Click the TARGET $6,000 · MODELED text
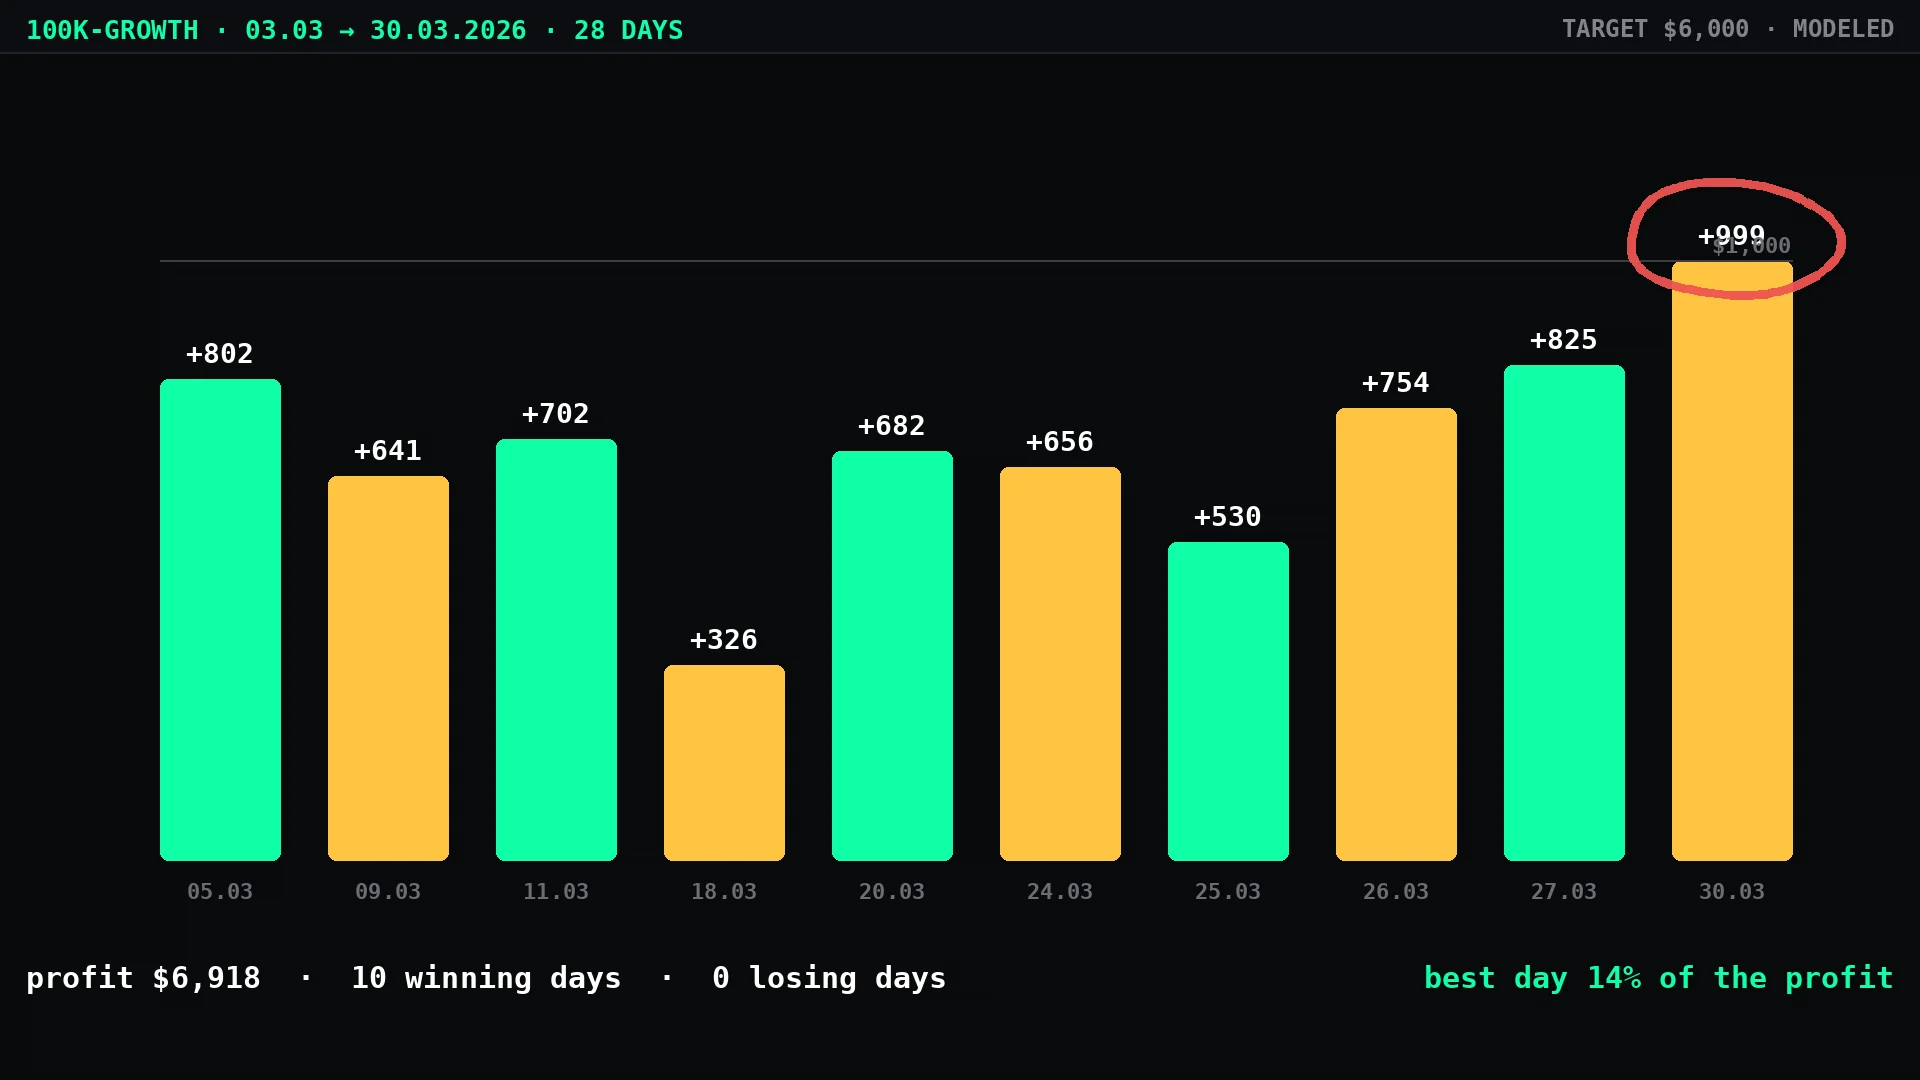Viewport: 1920px width, 1080px height. (1728, 29)
